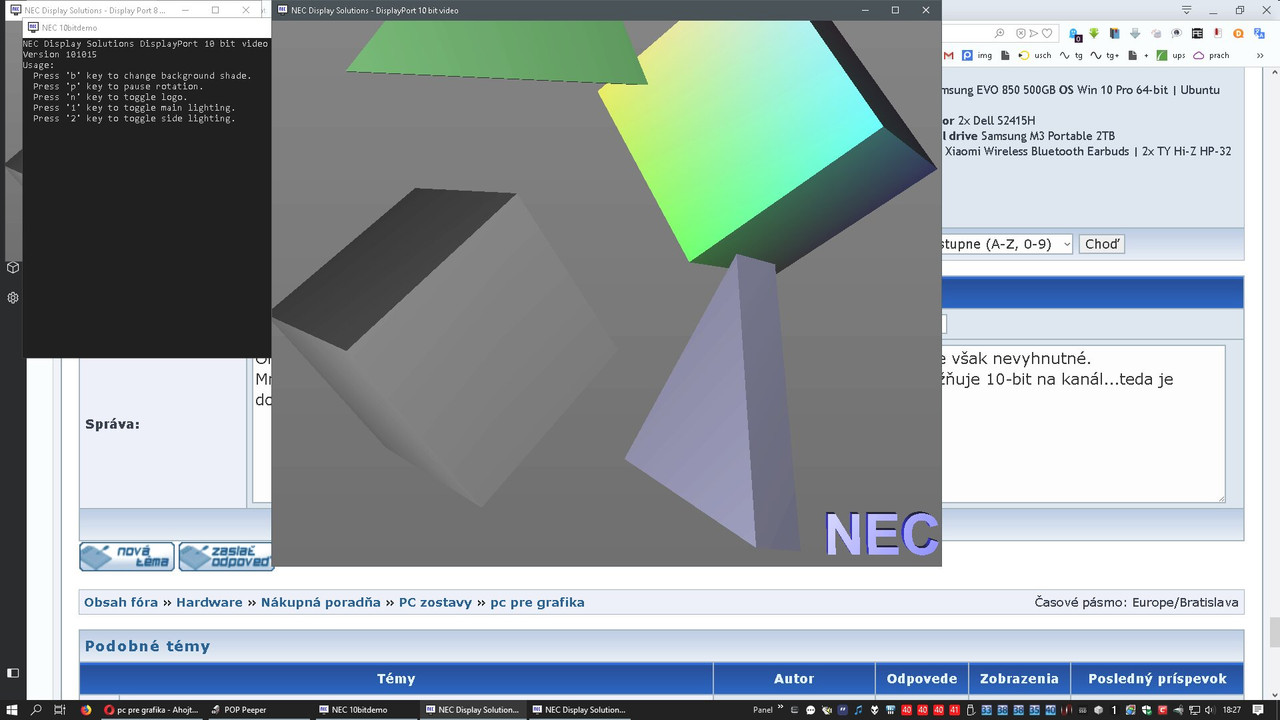Expand the bookmarks bar overflow chevron

[1260, 55]
